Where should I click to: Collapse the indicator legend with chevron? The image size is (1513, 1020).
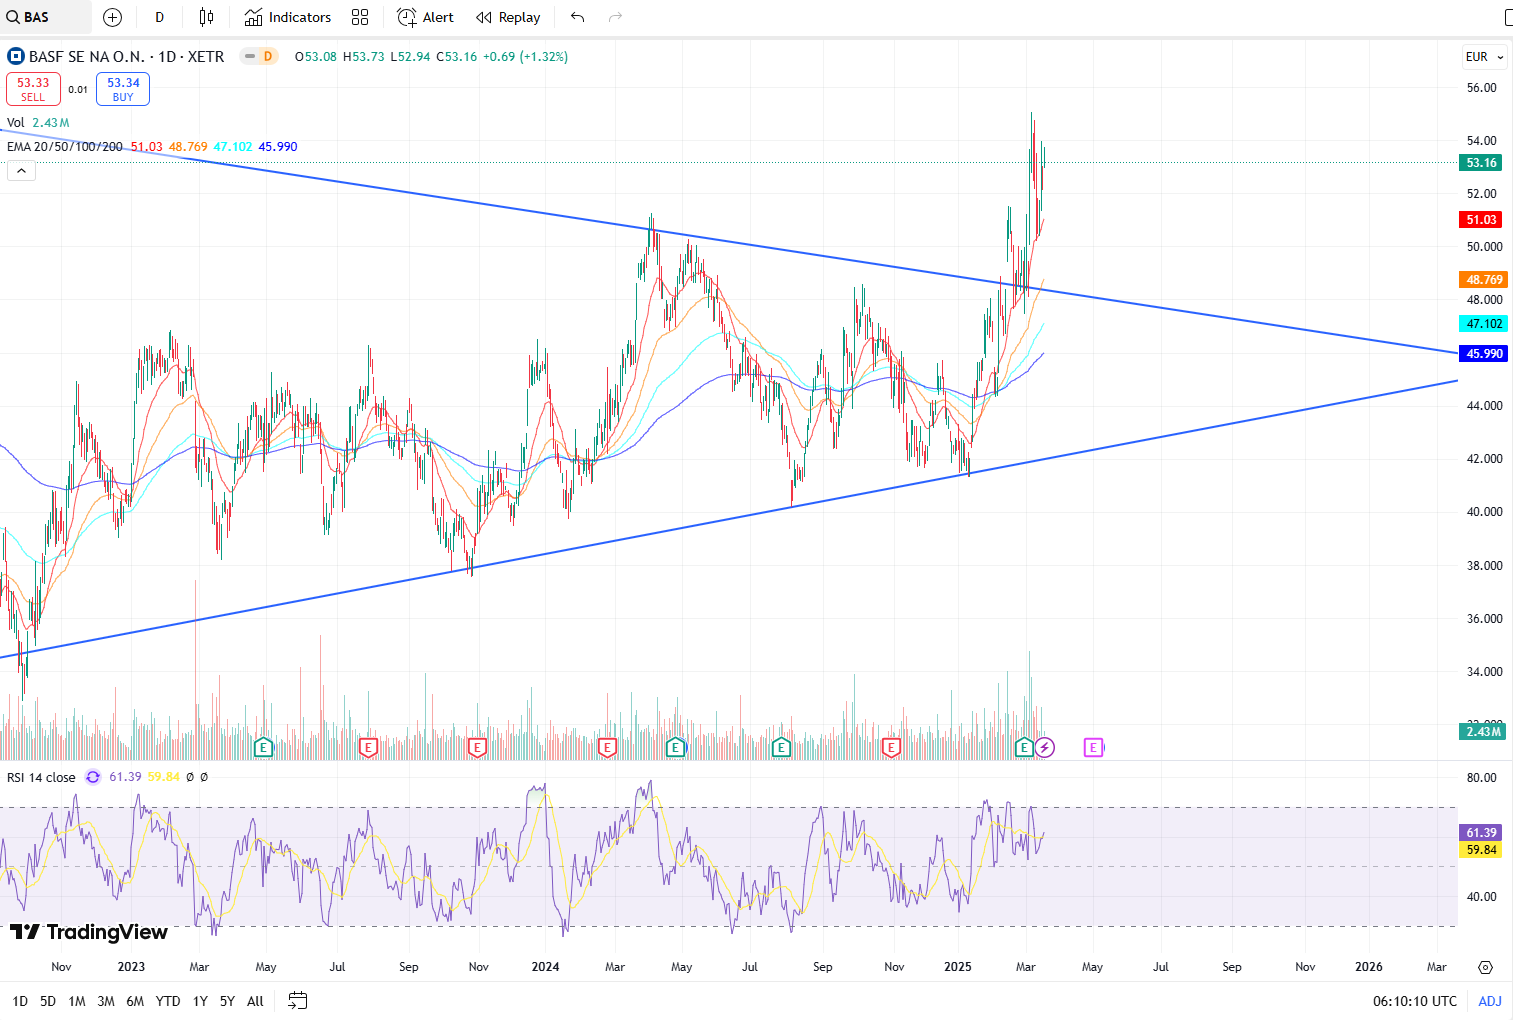point(21,171)
